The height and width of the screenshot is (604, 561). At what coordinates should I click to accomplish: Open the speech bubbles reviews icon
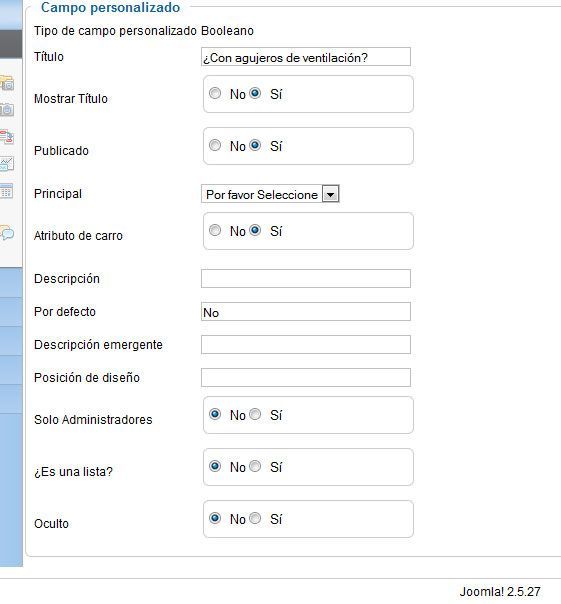(7, 233)
